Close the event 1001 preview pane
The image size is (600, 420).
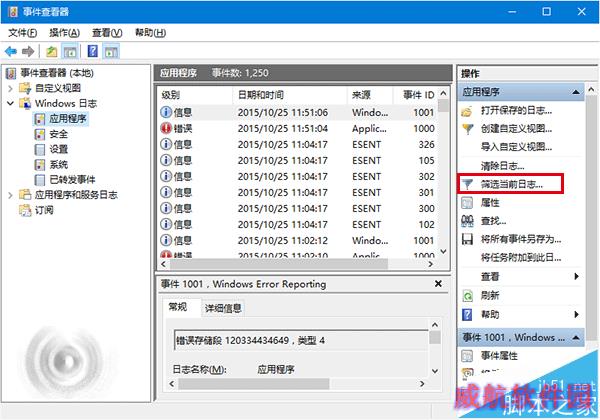(438, 284)
